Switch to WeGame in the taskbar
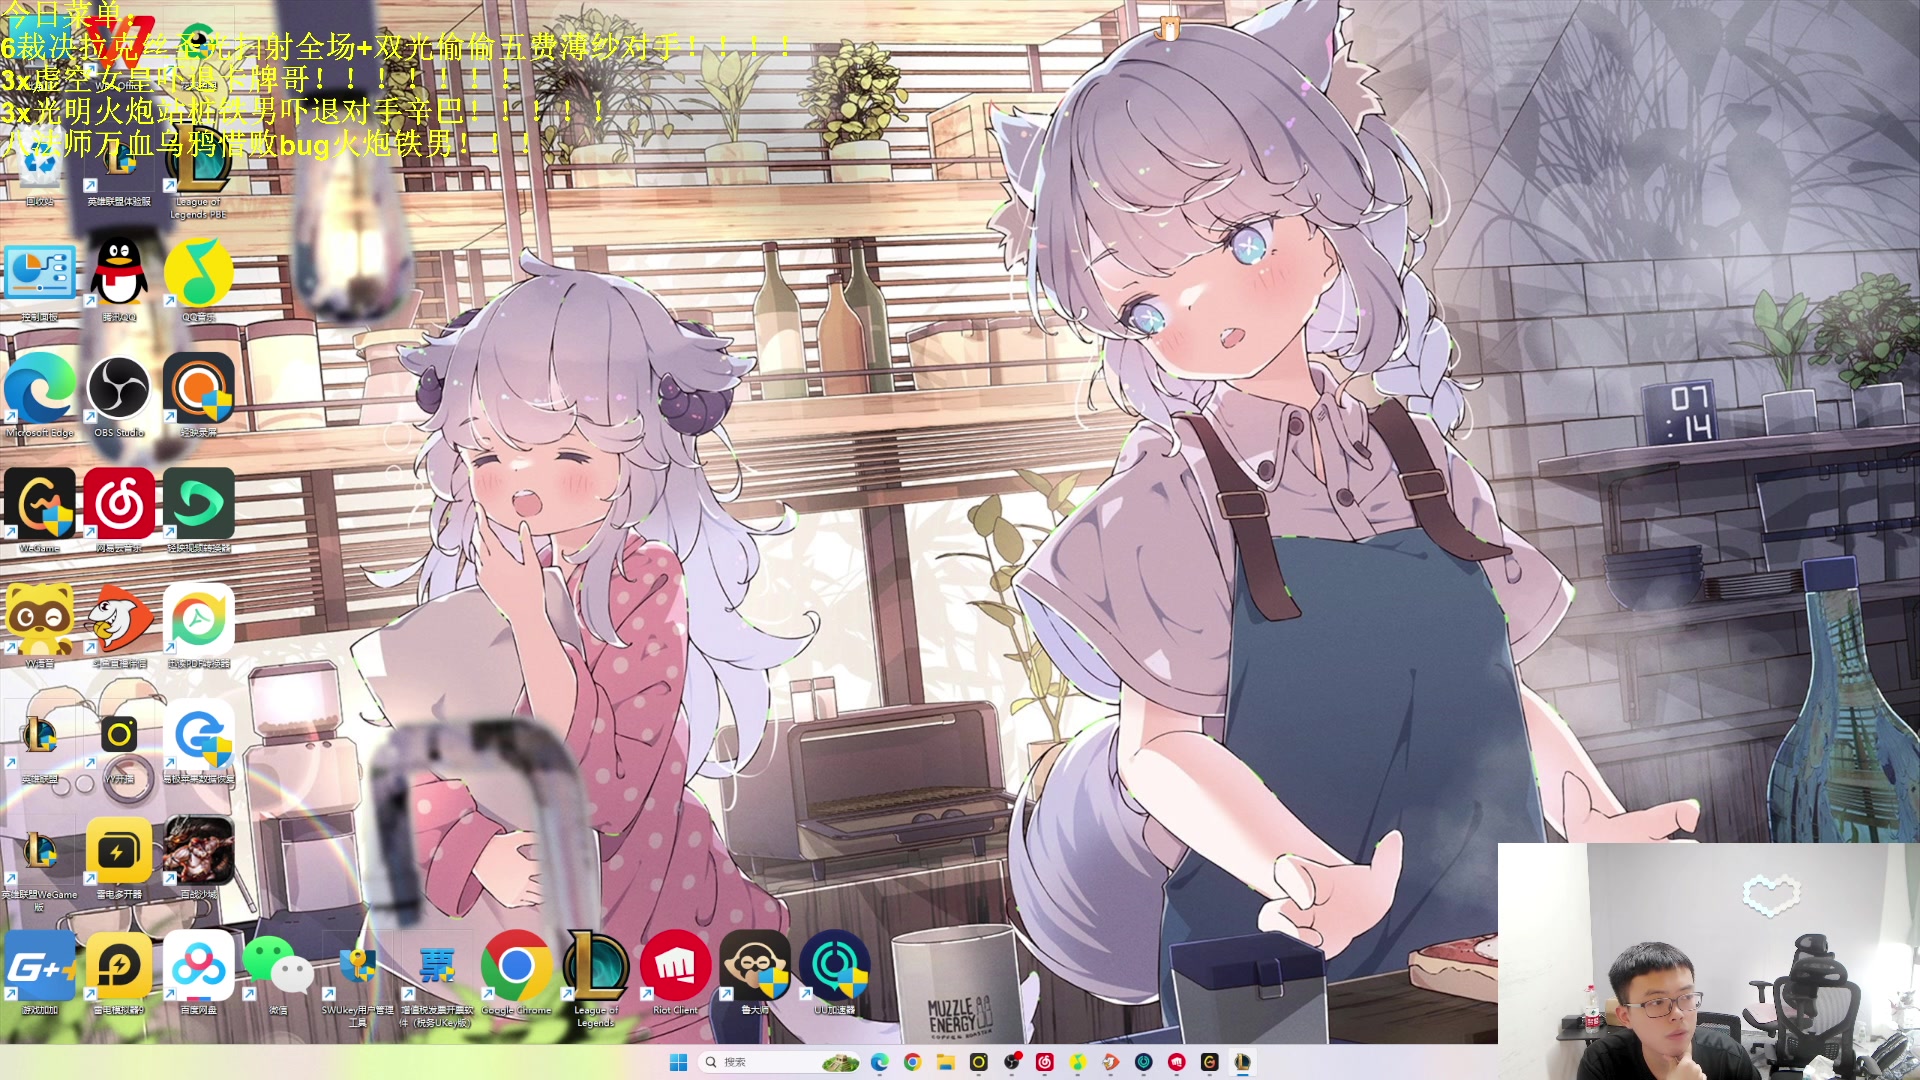1920x1080 pixels. point(1209,1062)
